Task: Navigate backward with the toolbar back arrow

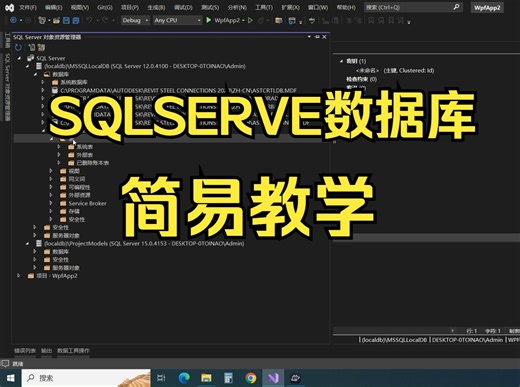Action: [14, 20]
